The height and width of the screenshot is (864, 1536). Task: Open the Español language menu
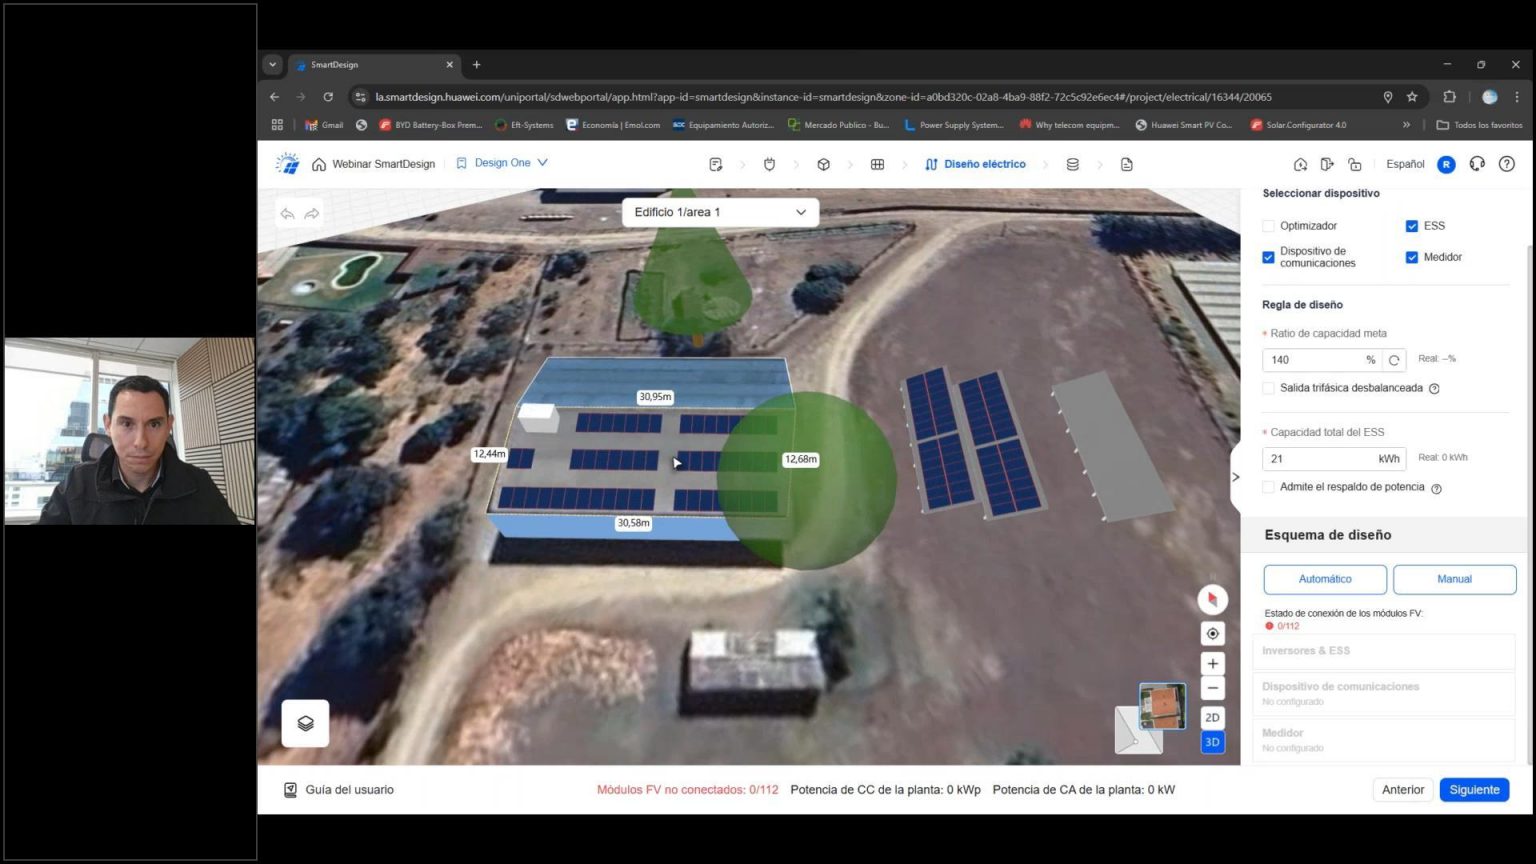coord(1403,163)
